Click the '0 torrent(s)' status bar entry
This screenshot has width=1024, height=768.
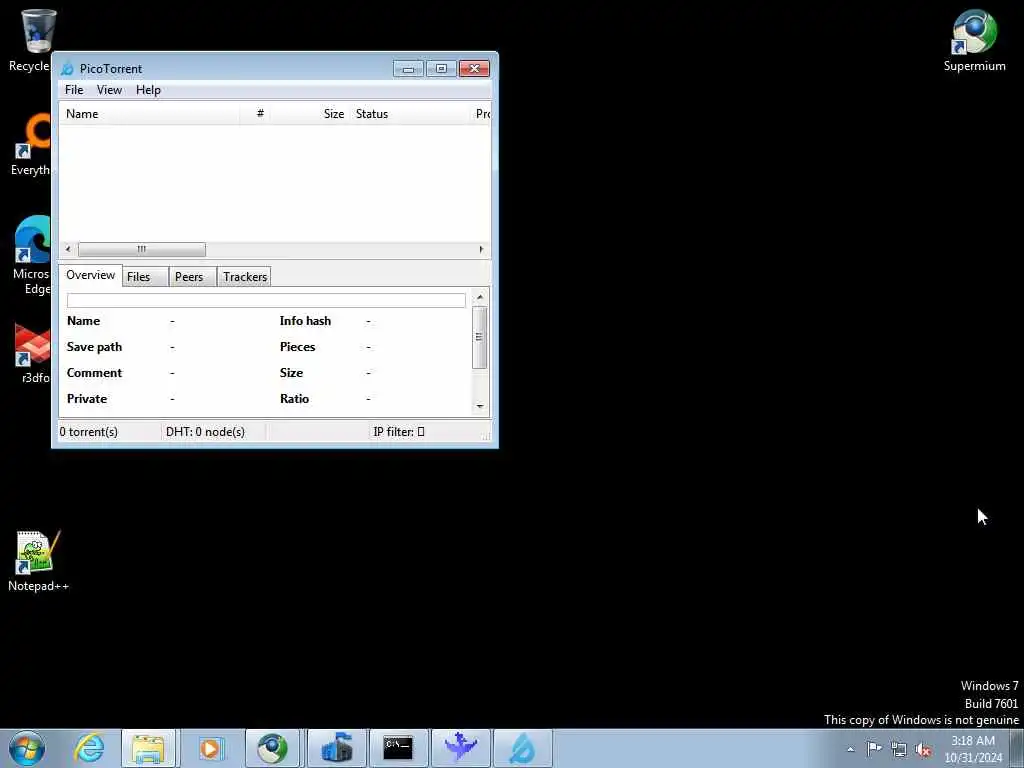89,432
